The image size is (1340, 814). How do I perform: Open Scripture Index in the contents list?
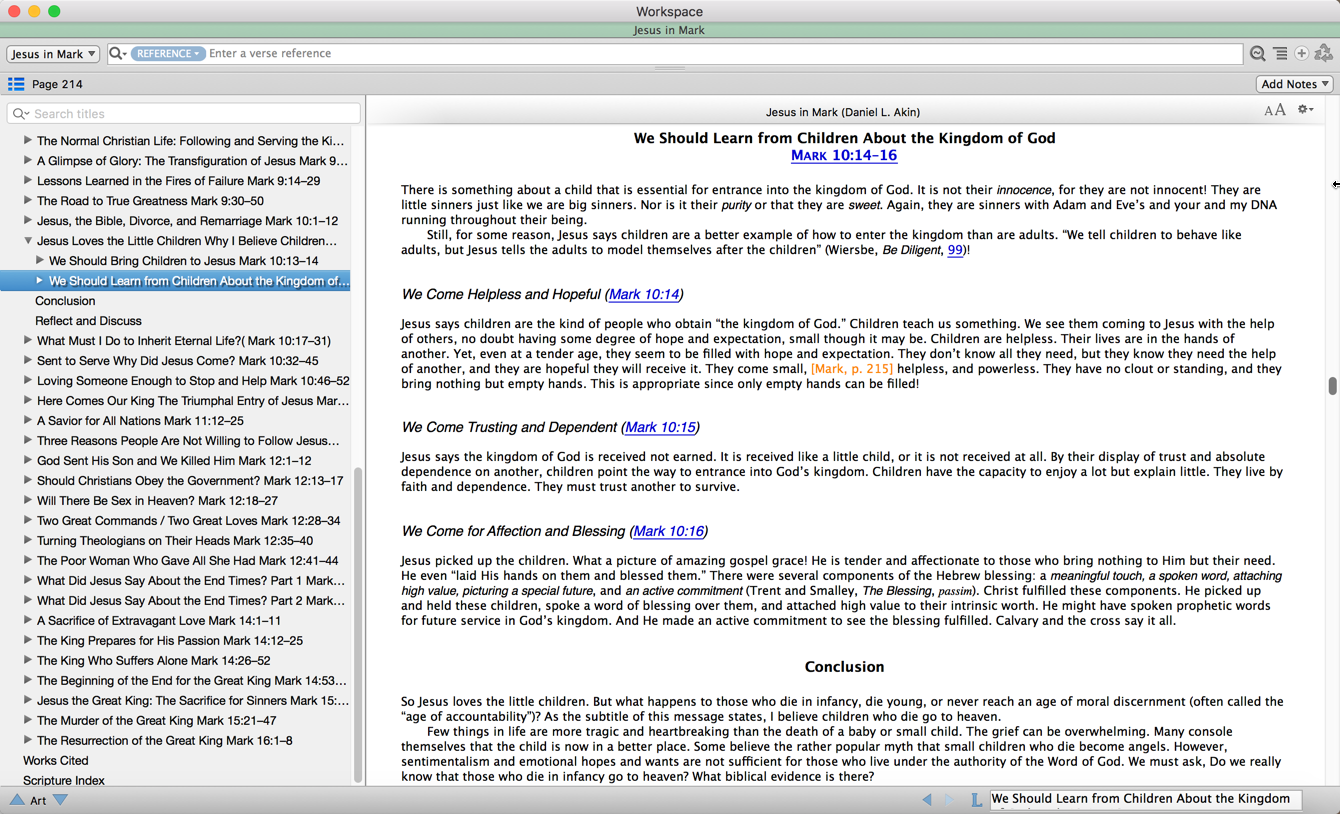click(63, 781)
